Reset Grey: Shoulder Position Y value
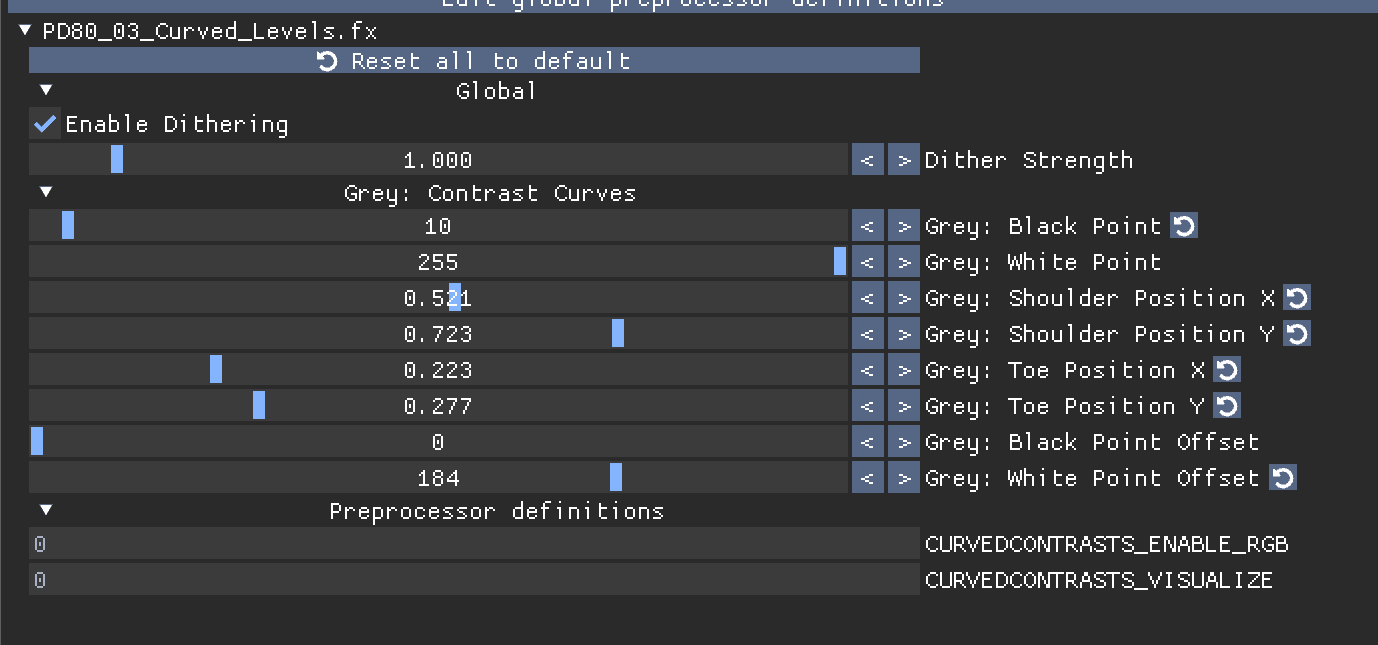1378x645 pixels. 1297,334
